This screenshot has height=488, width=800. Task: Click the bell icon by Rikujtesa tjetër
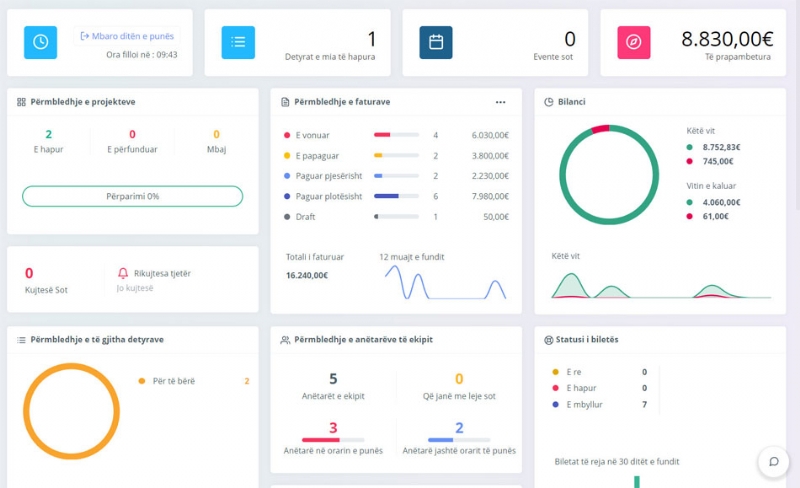tap(123, 273)
